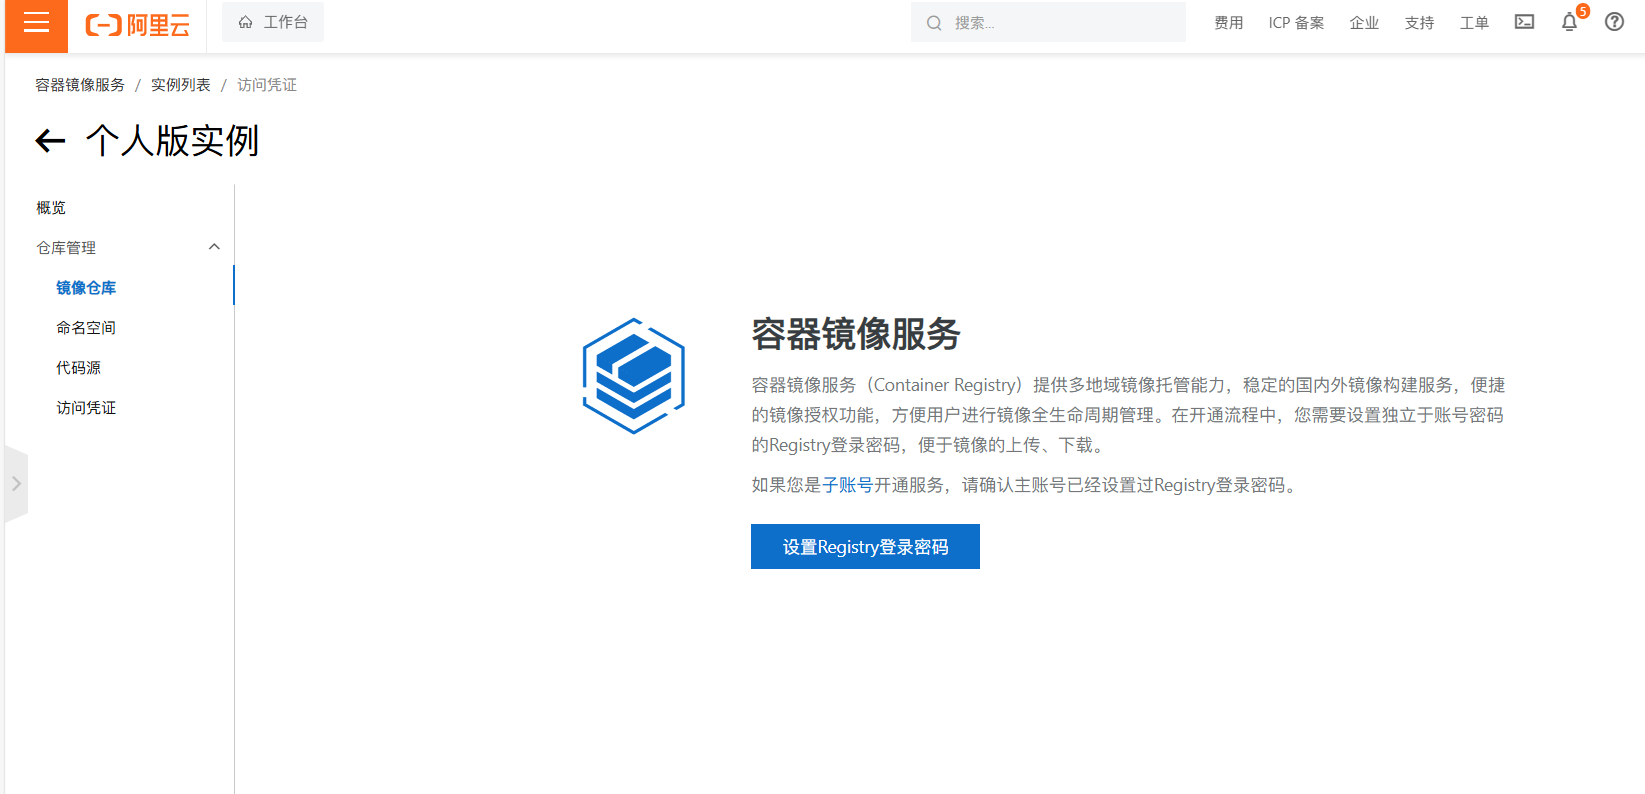Click the 容器镜像服务 heading text

click(x=856, y=334)
